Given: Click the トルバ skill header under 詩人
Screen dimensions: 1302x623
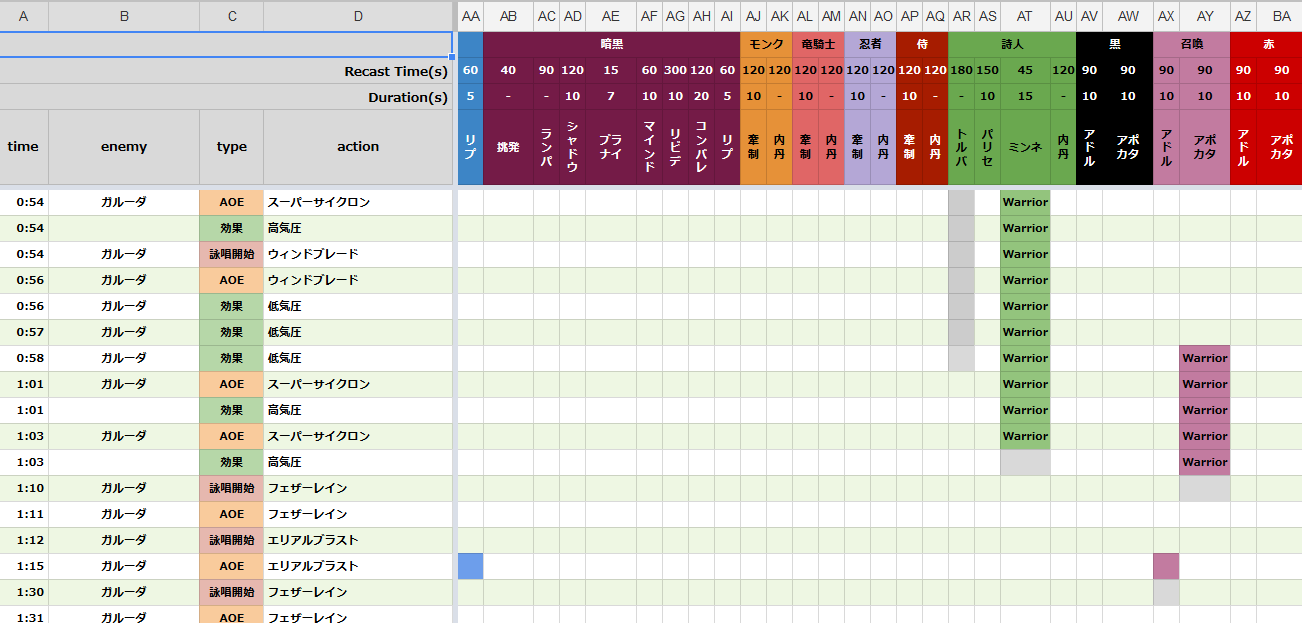Looking at the screenshot, I should (961, 147).
